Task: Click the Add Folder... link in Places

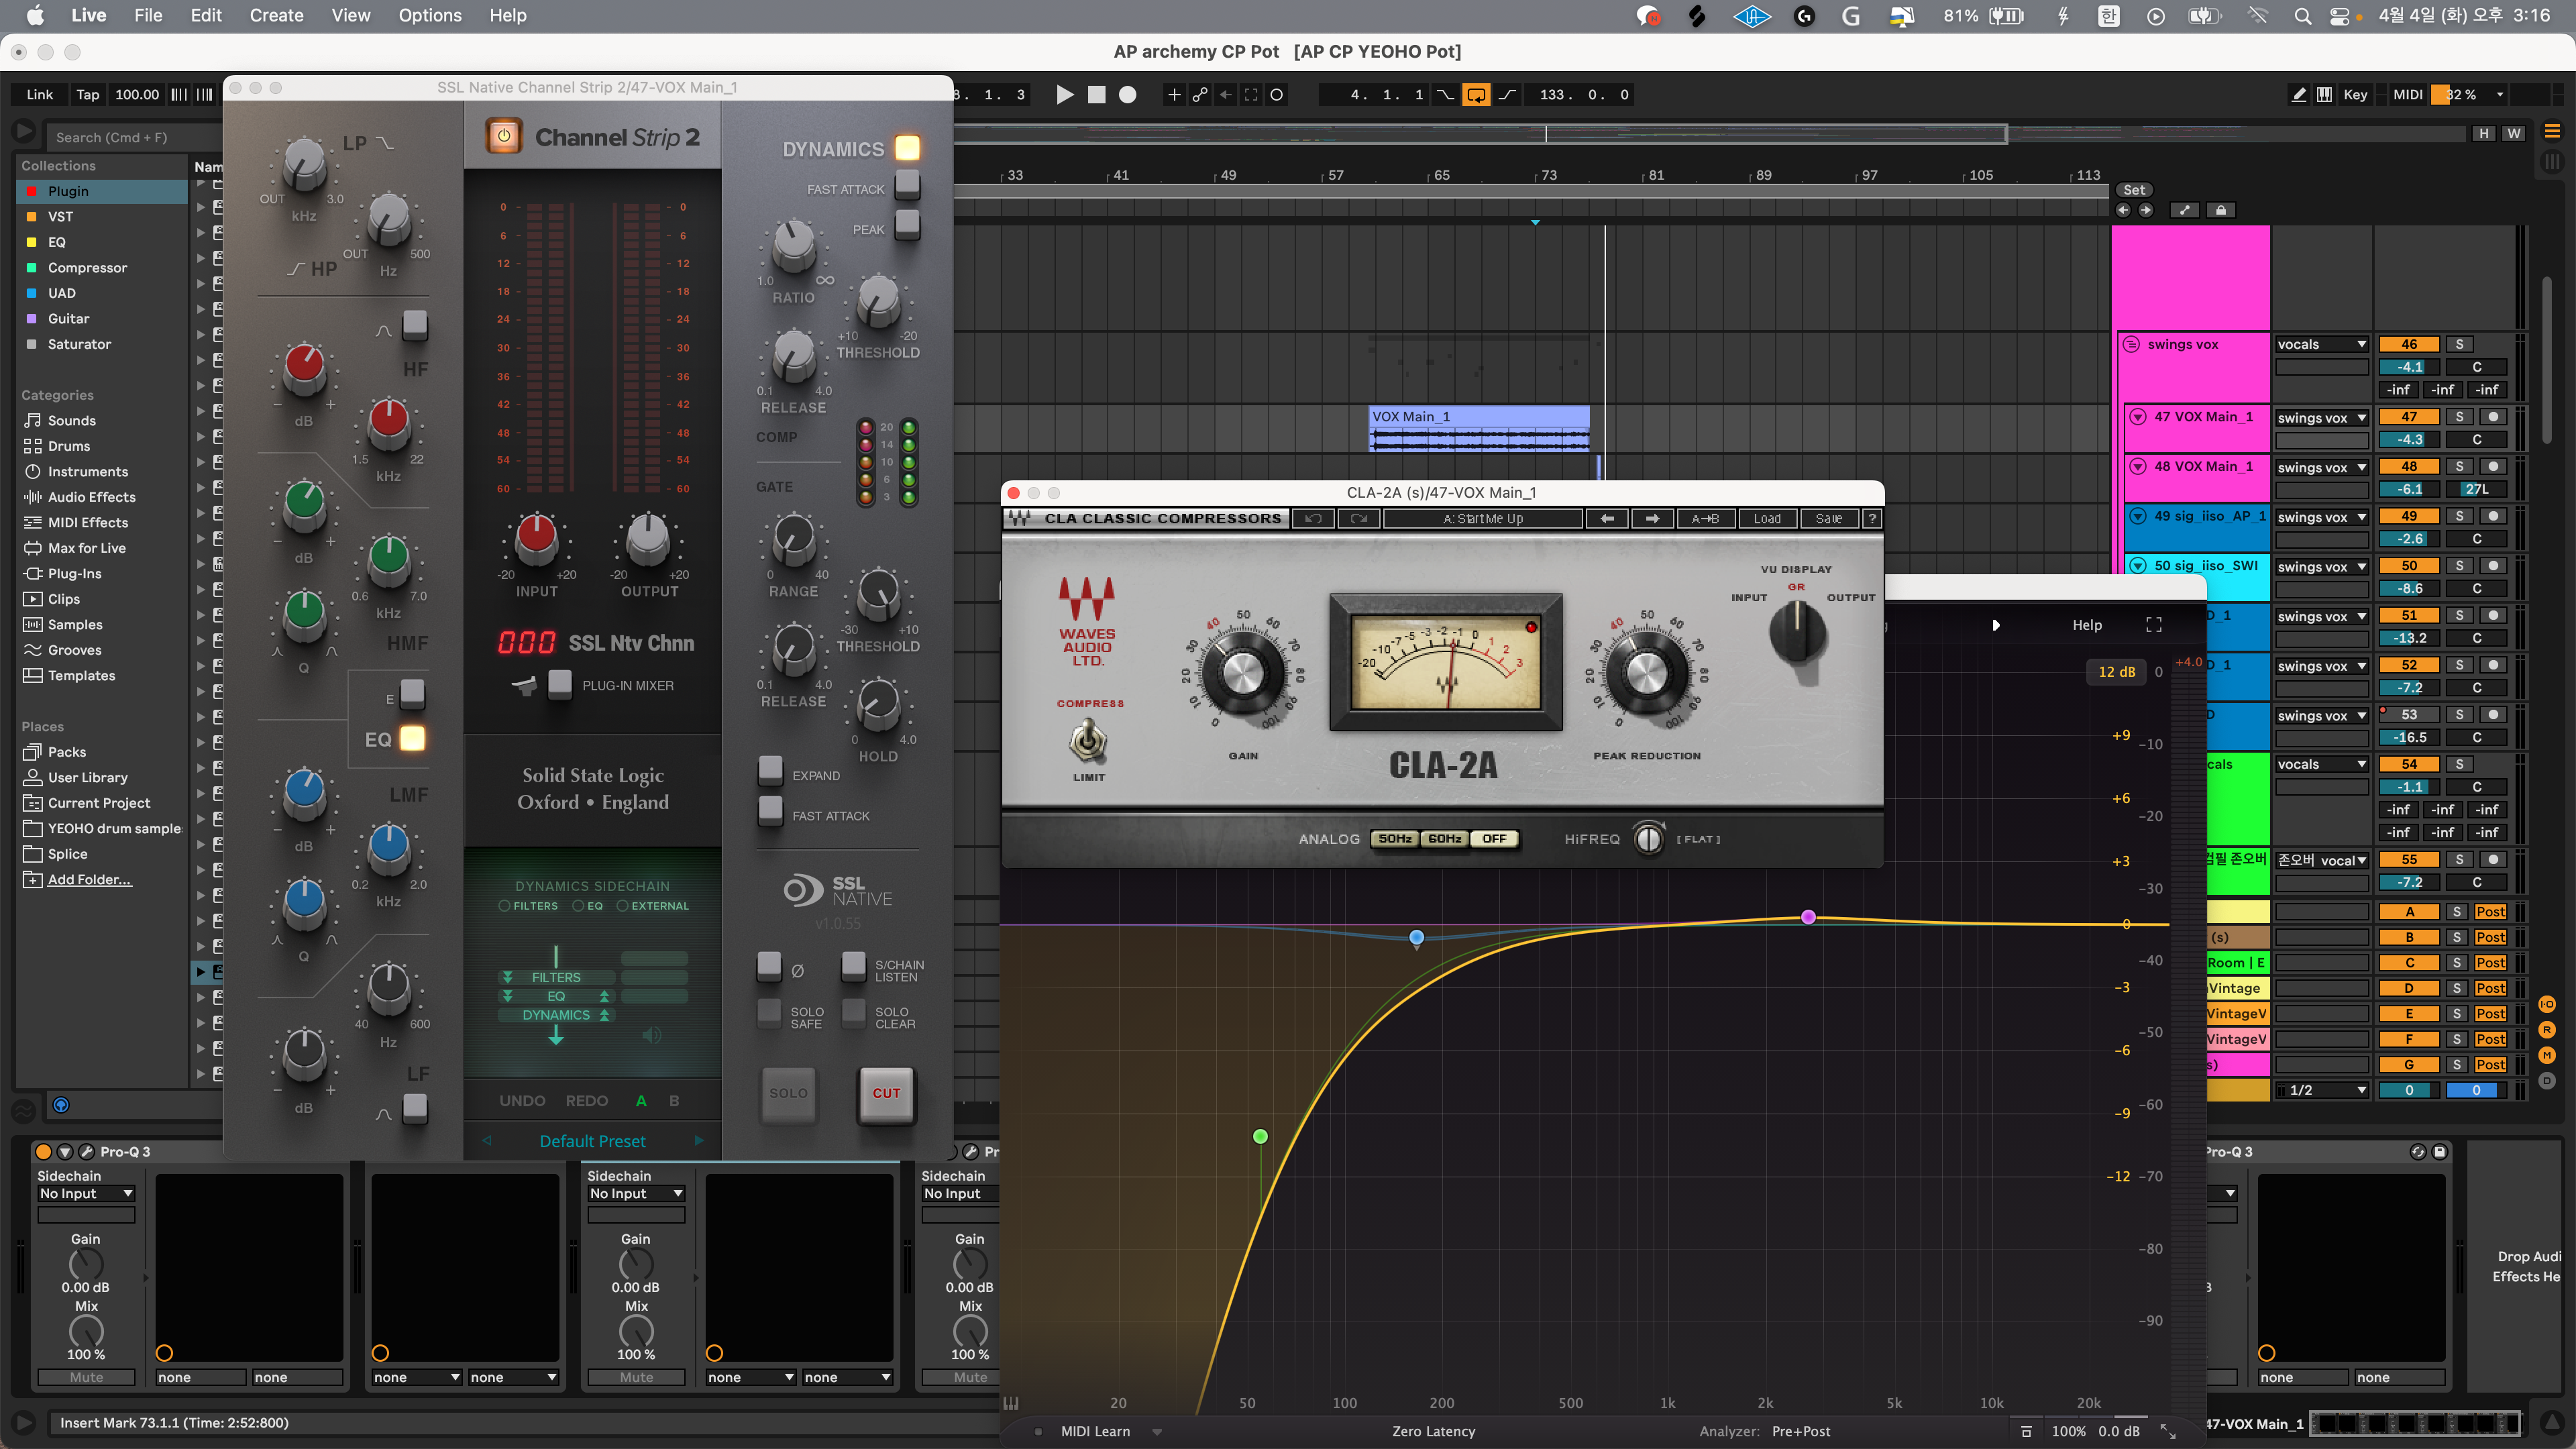Action: (x=89, y=880)
